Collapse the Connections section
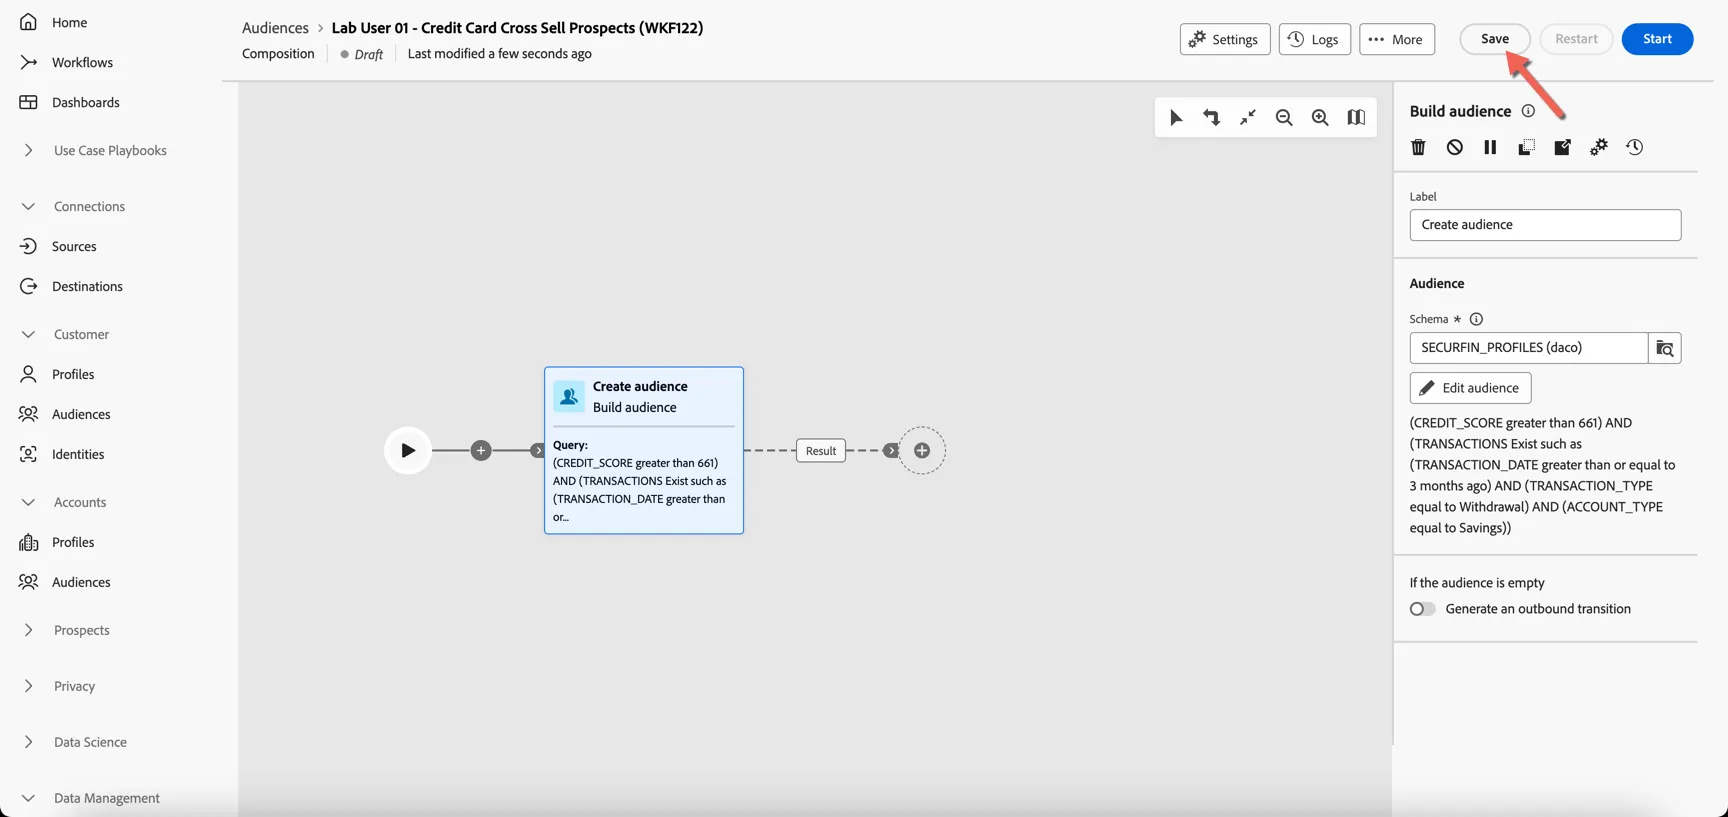Image resolution: width=1728 pixels, height=817 pixels. [28, 206]
